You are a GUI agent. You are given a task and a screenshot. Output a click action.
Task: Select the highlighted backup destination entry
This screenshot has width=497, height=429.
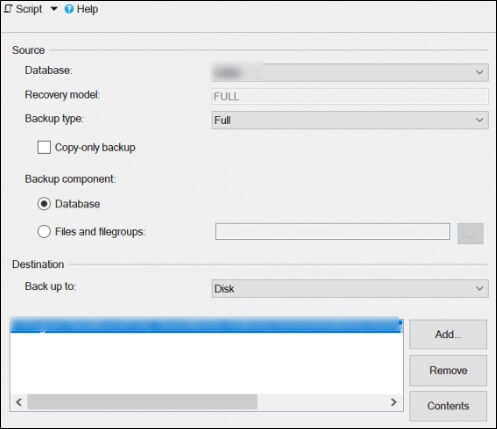[207, 325]
